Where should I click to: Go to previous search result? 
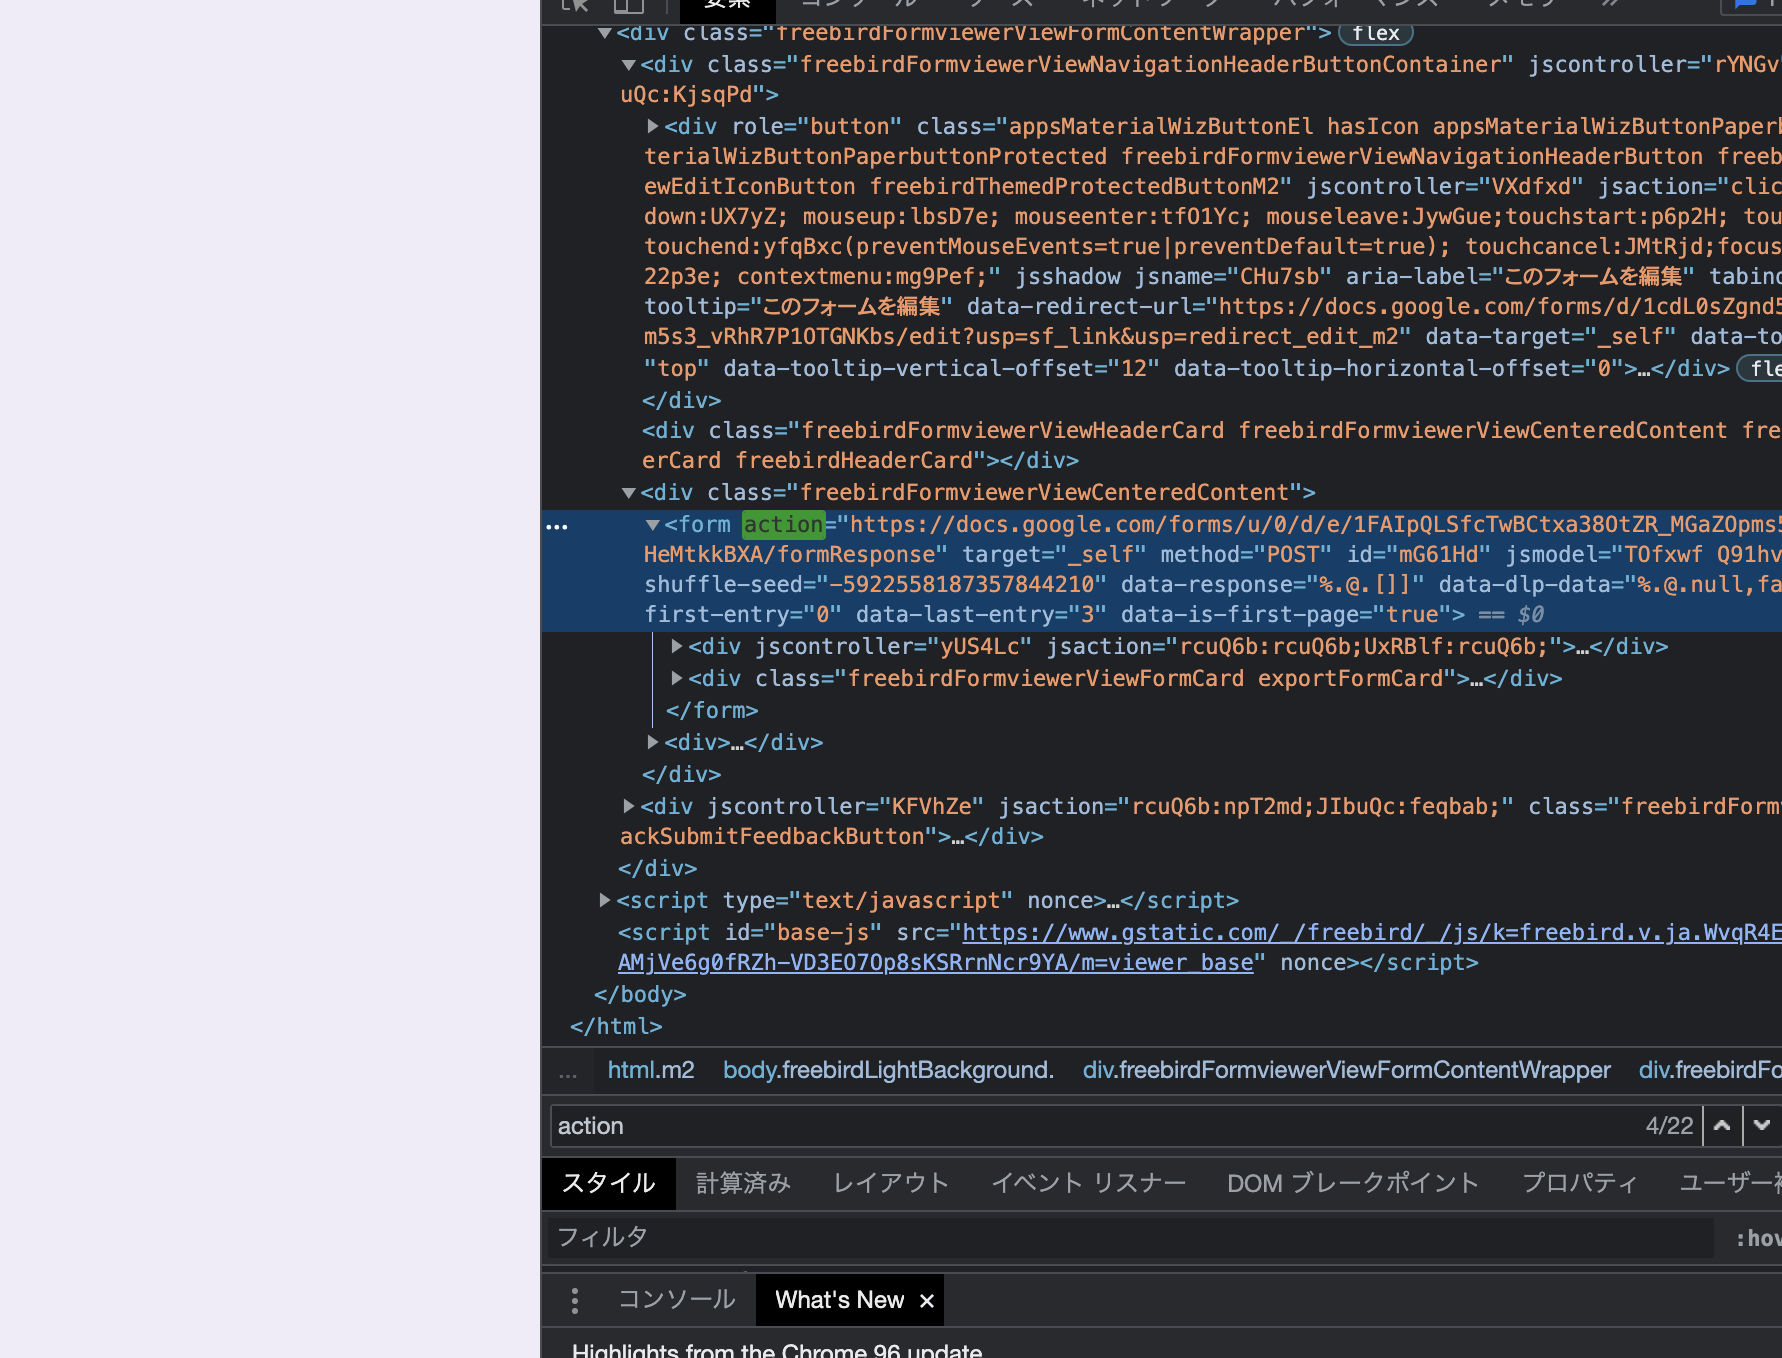coord(1722,1126)
